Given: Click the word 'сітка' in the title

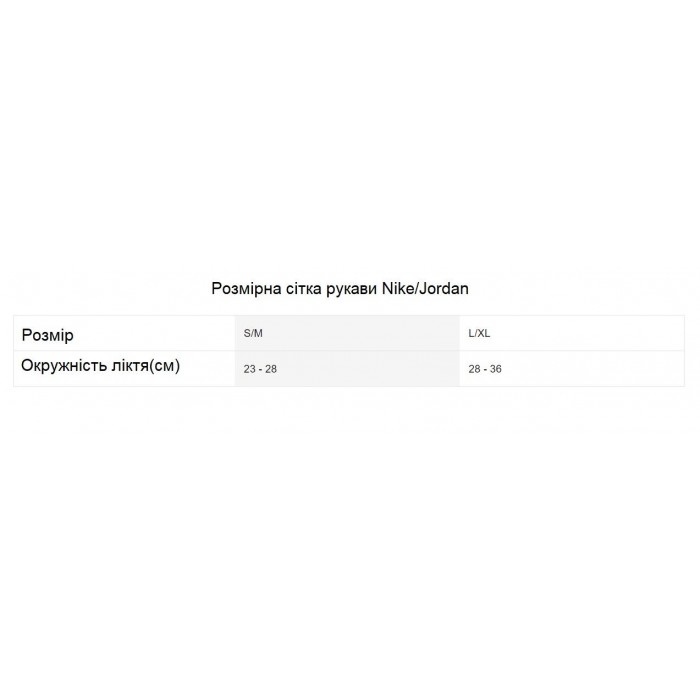Looking at the screenshot, I should pyautogui.click(x=304, y=289).
